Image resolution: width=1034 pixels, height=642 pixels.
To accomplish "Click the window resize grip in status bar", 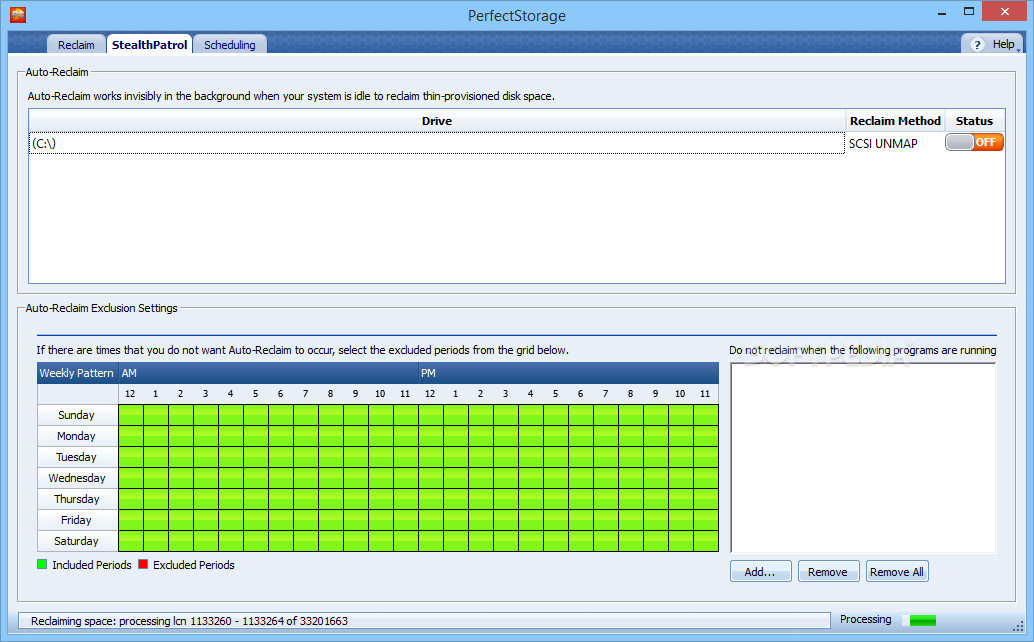I will [1018, 626].
